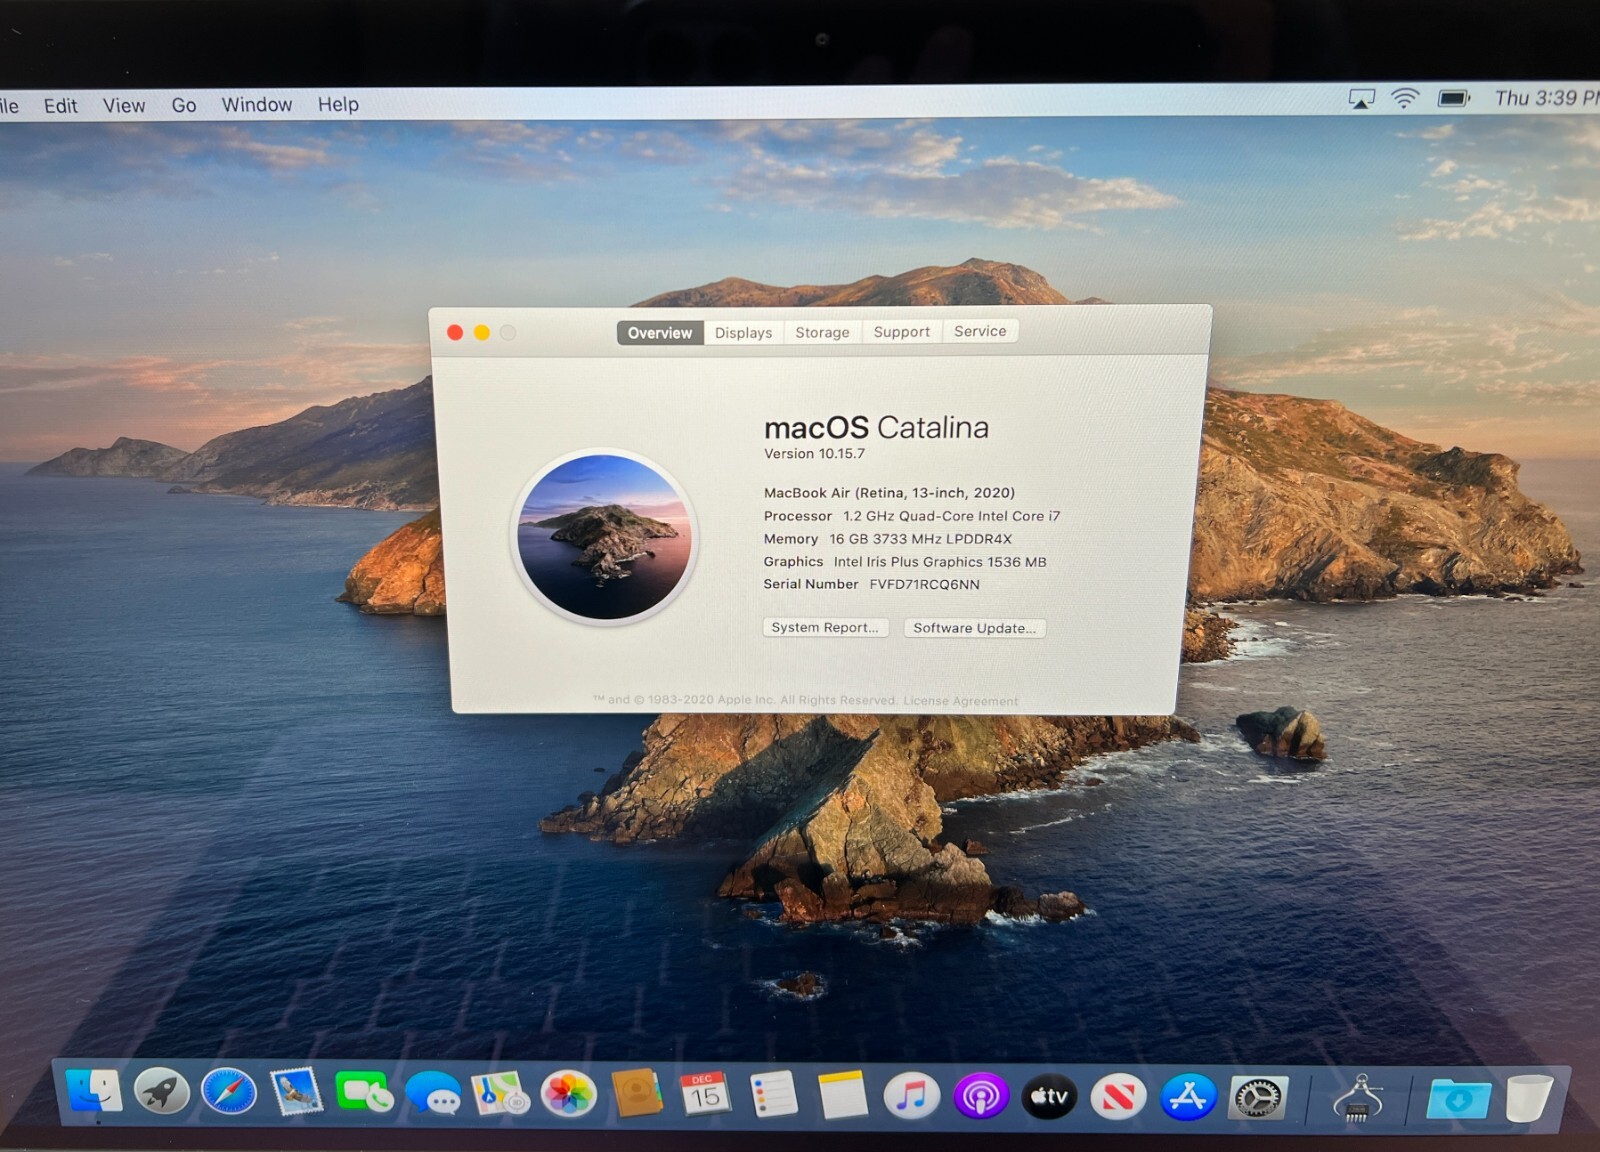The image size is (1600, 1152).
Task: Open Maps app in the Dock
Action: 500,1094
